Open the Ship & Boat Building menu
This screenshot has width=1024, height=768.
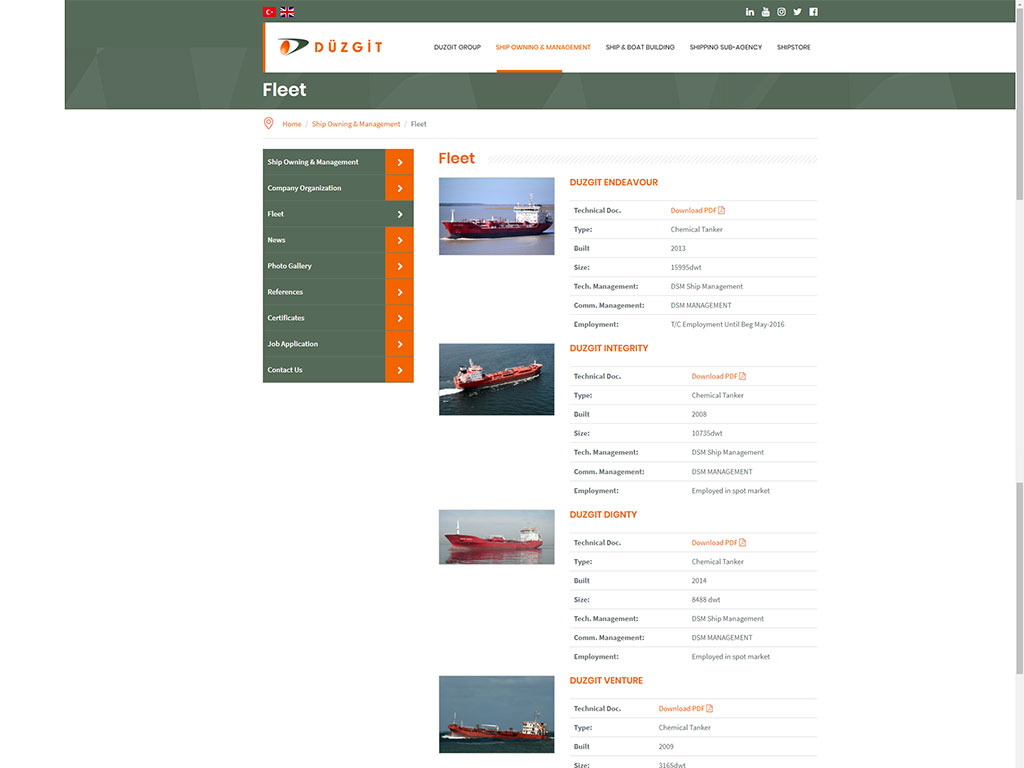[640, 47]
